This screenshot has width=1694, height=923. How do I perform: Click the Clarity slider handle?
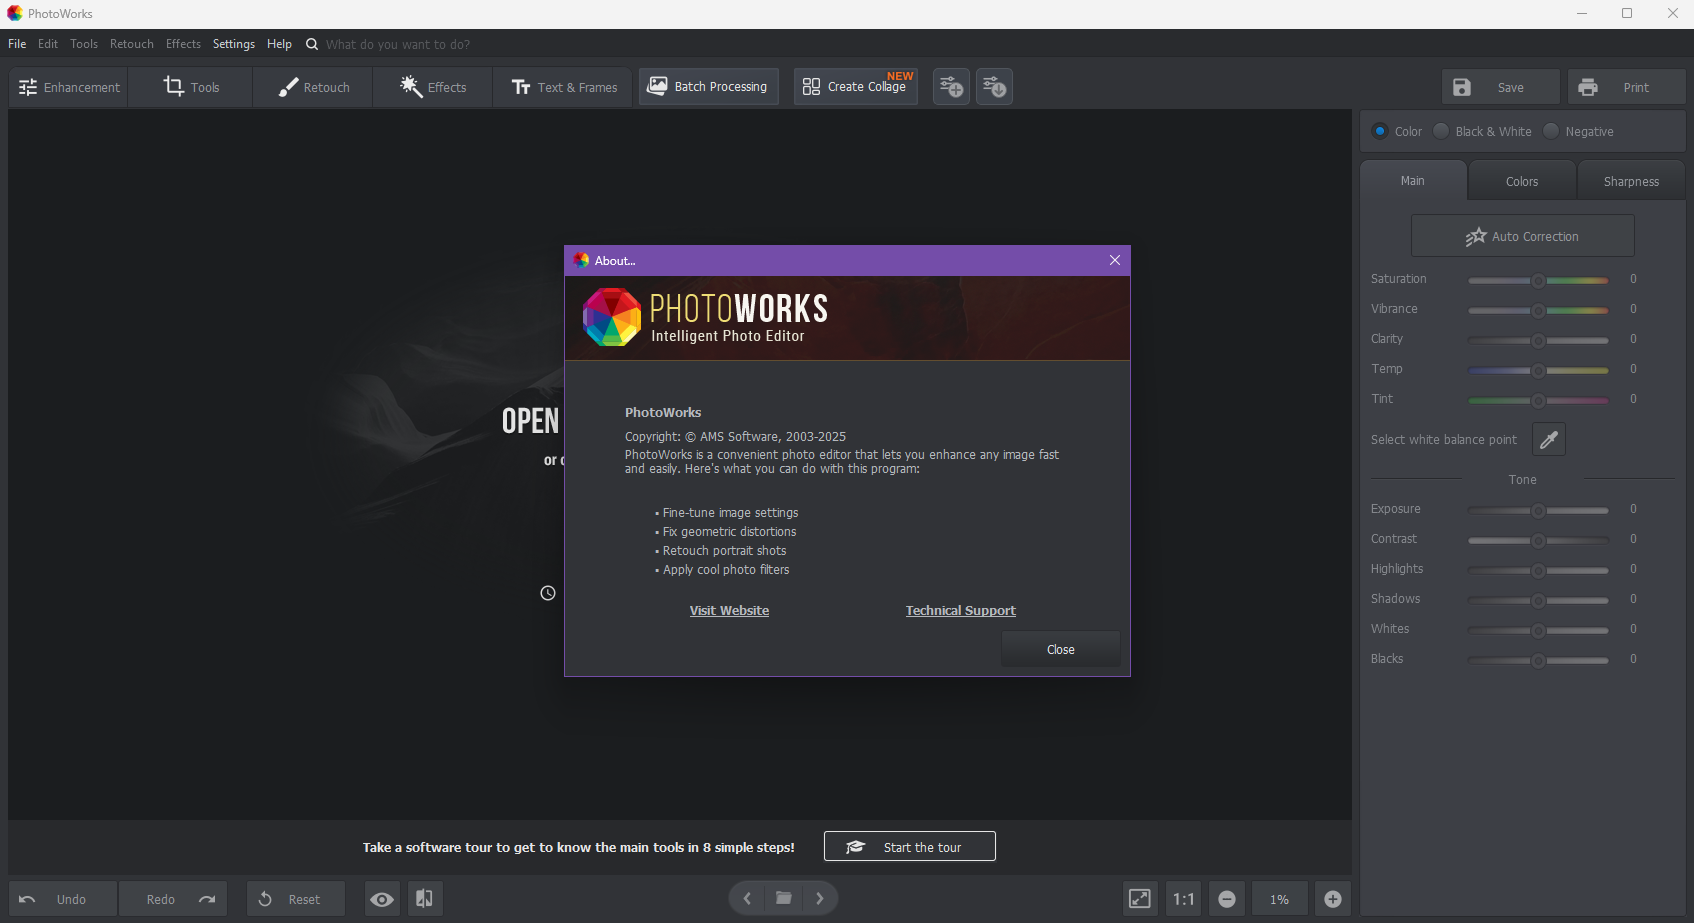[1539, 341]
